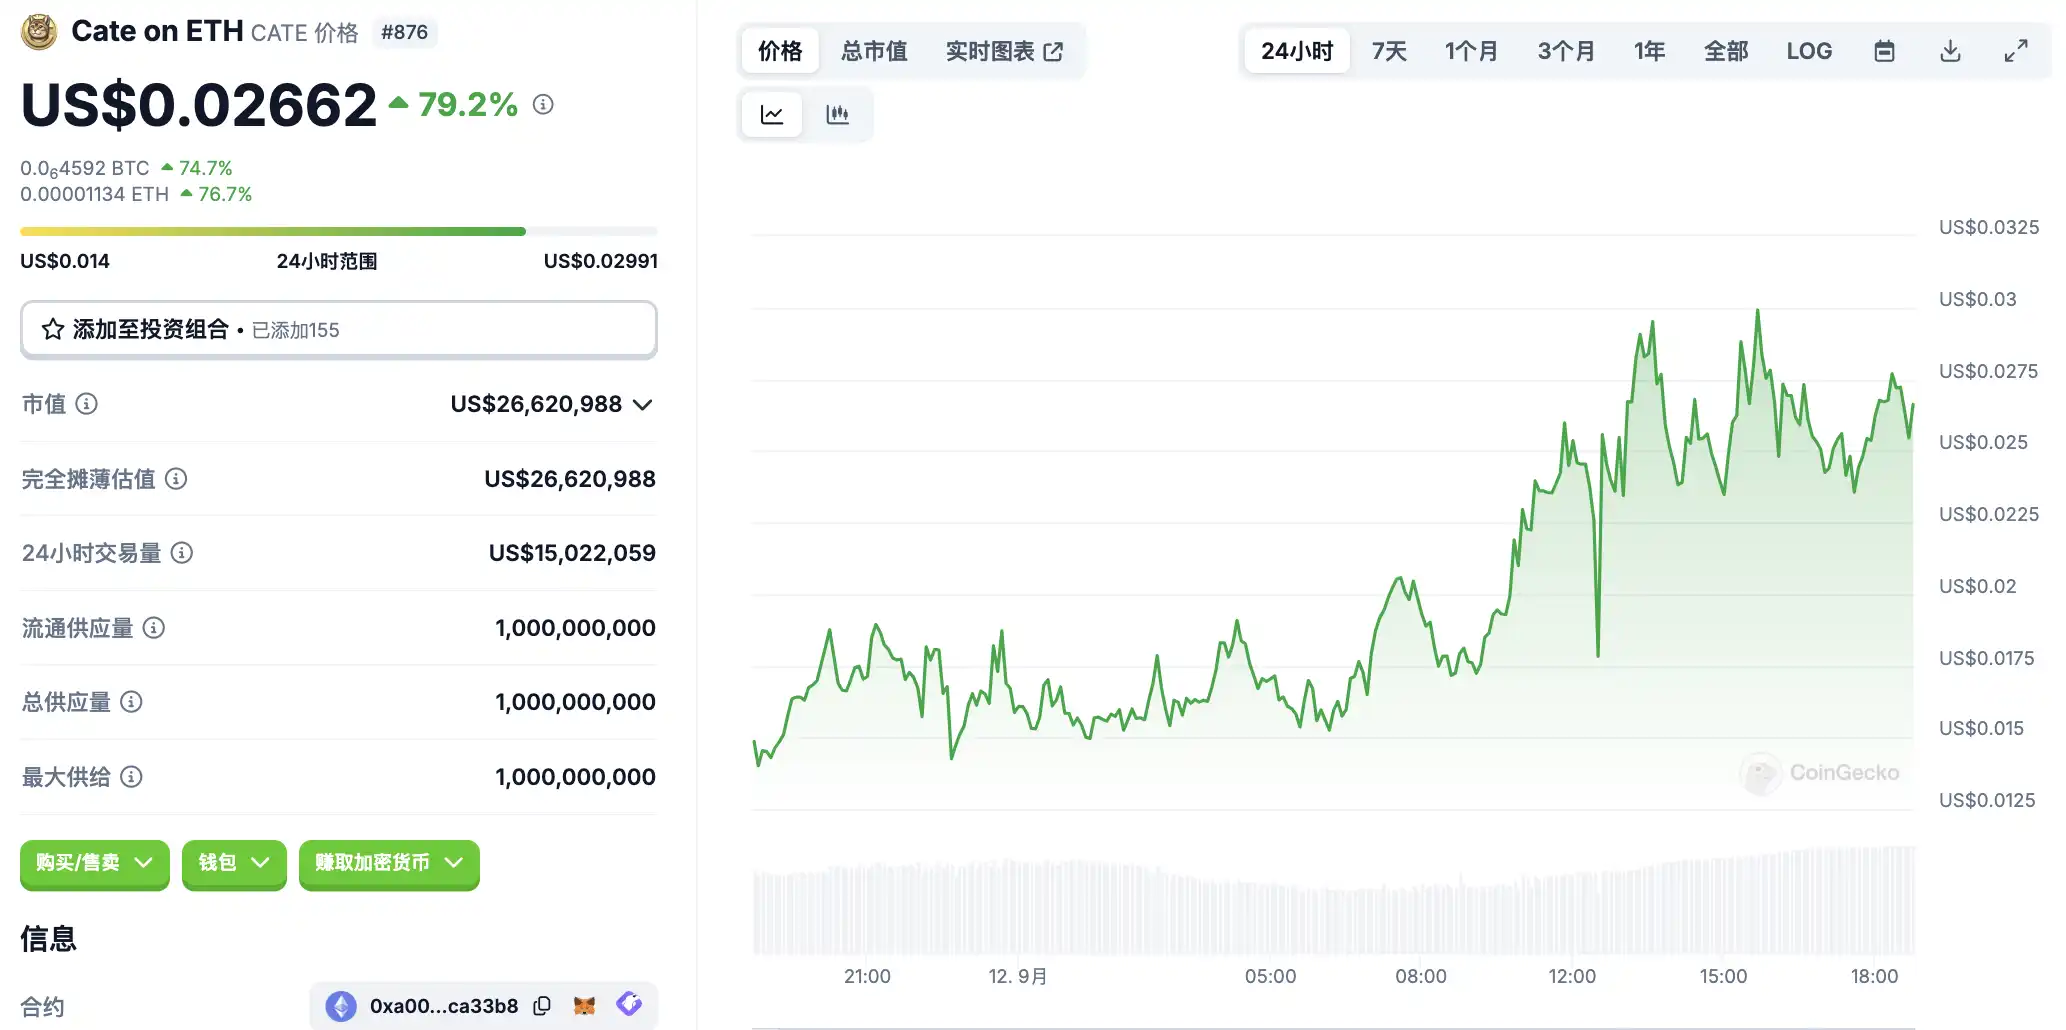Click the info icon next to 24小时交易量
The width and height of the screenshot is (2066, 1030).
(x=182, y=553)
